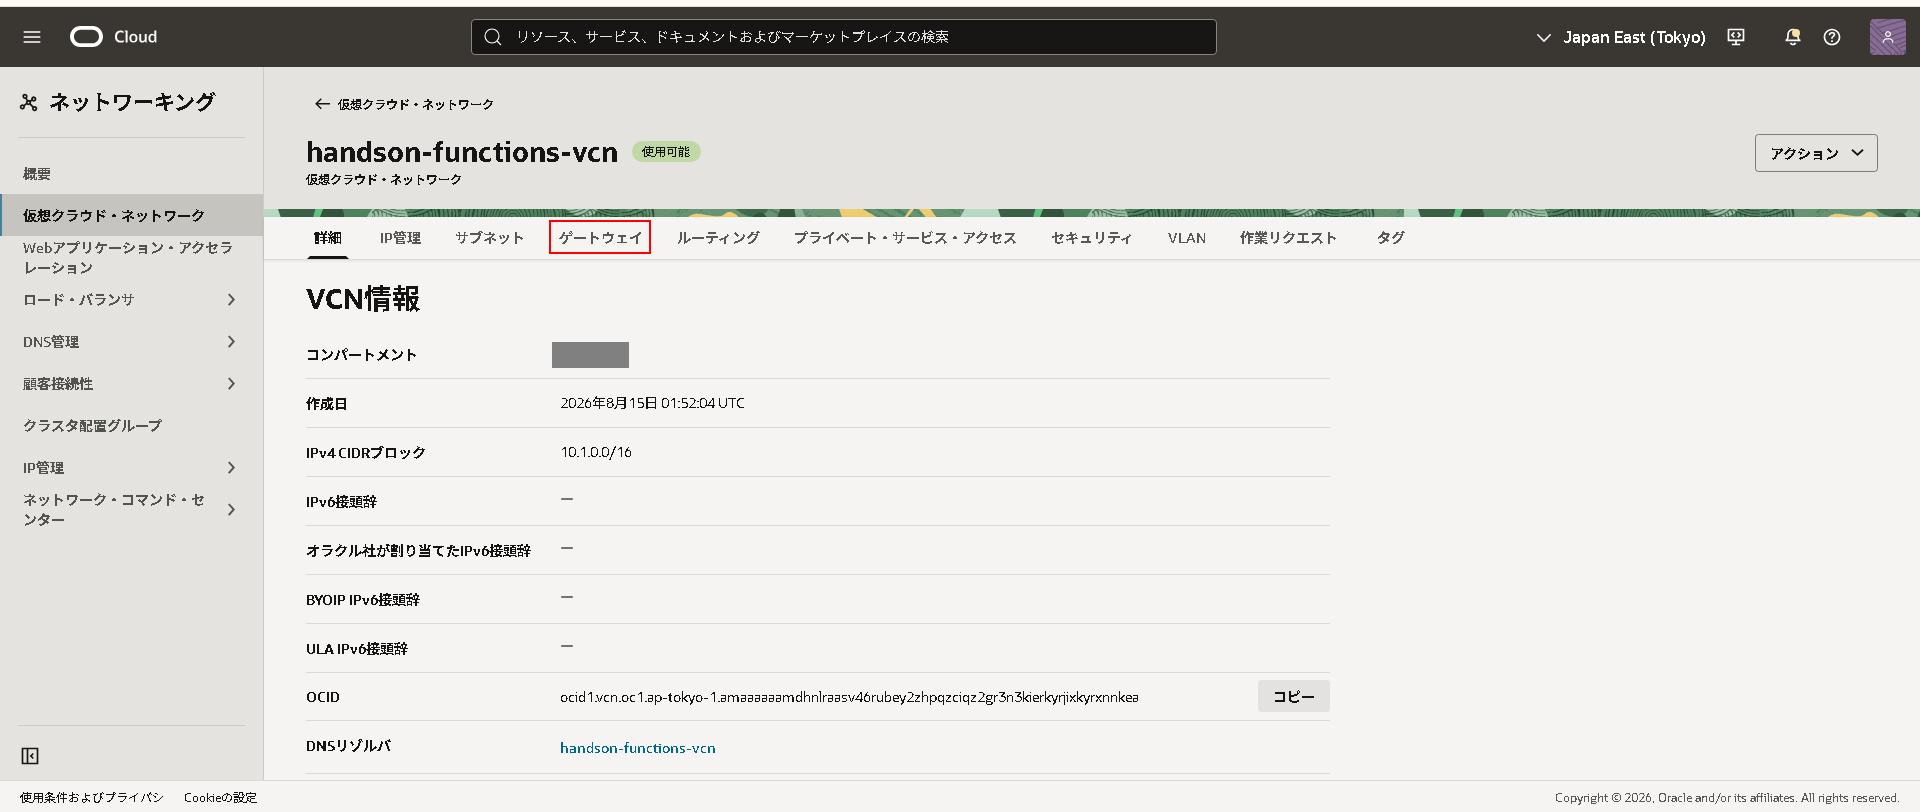Viewport: 1920px width, 812px height.
Task: Expand IP管理 in the sidebar
Action: click(231, 468)
